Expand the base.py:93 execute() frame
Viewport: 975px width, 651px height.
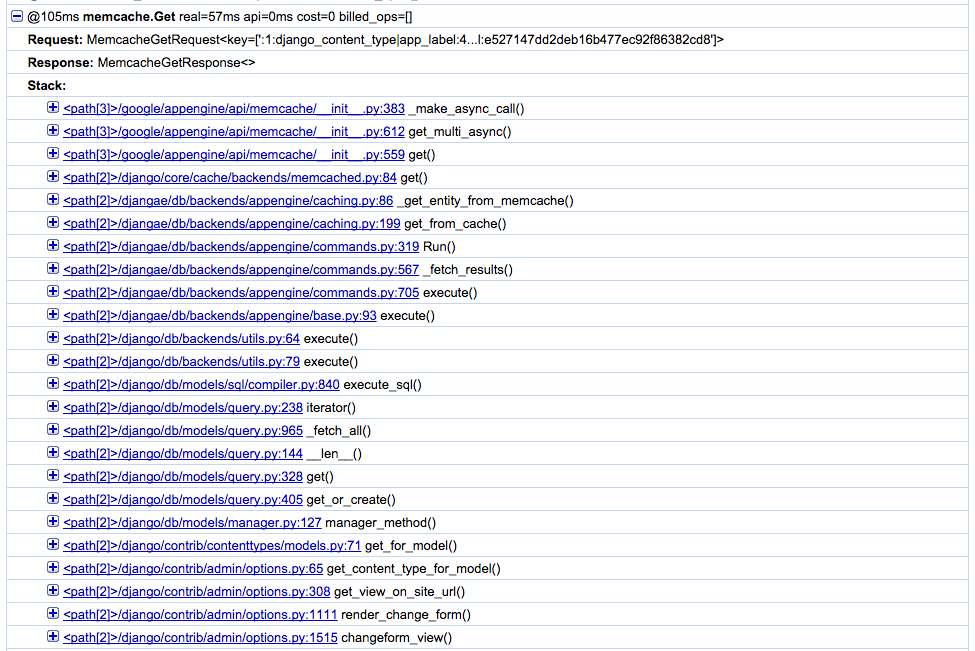[x=53, y=315]
